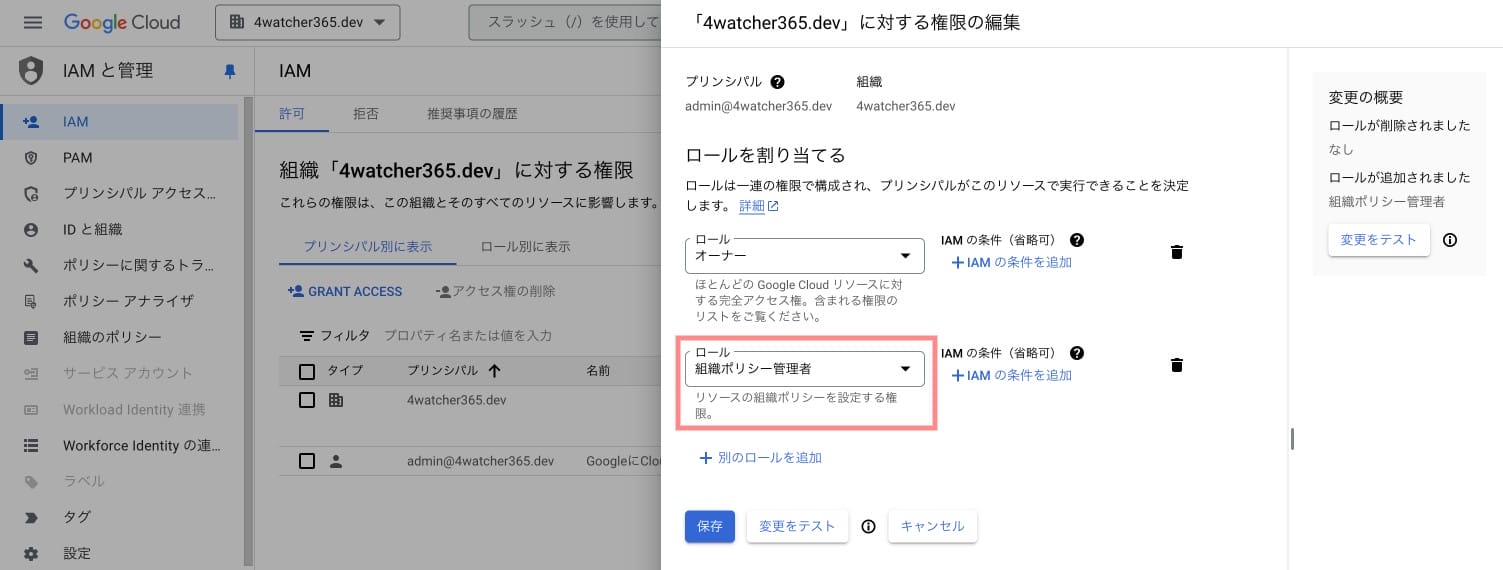Click the wrench icon beside ポリシーに関するトラ
Viewport: 1503px width, 570px height.
pos(31,266)
